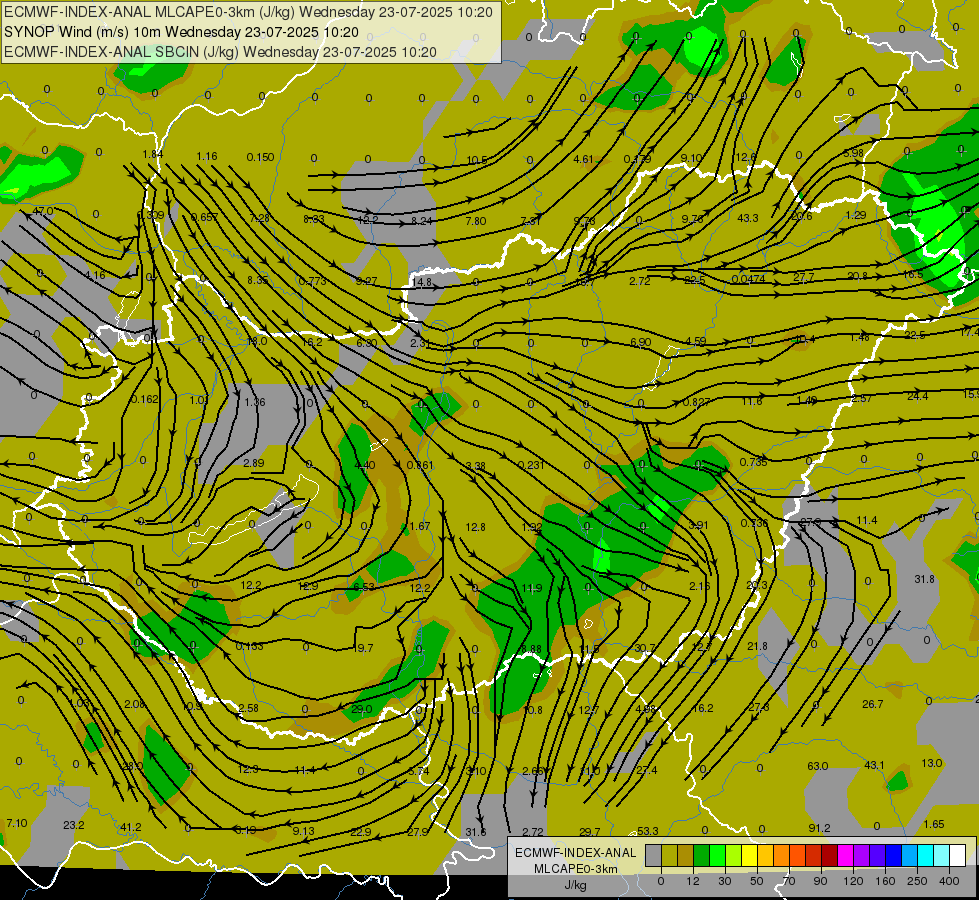Click the gray swatch in the MLCAPE legend

pyautogui.click(x=654, y=855)
